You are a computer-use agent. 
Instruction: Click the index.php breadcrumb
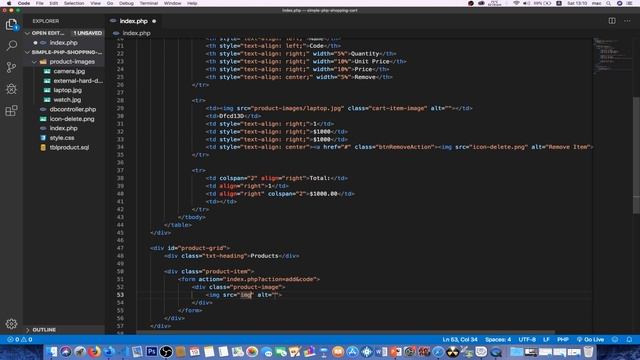coord(136,33)
